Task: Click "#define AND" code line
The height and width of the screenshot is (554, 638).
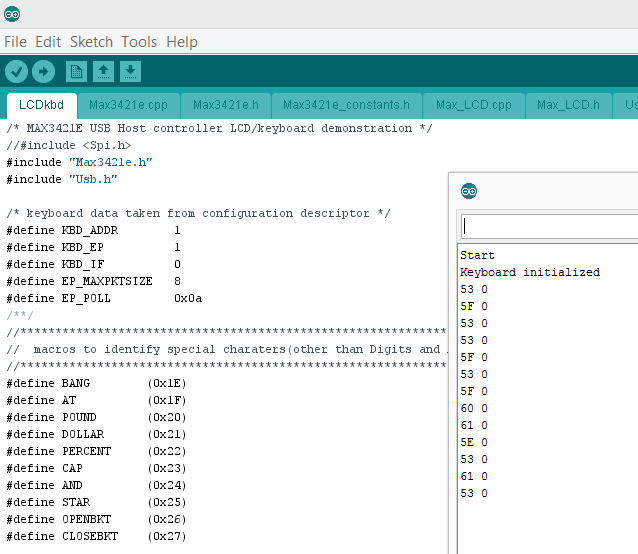Action: (96, 485)
